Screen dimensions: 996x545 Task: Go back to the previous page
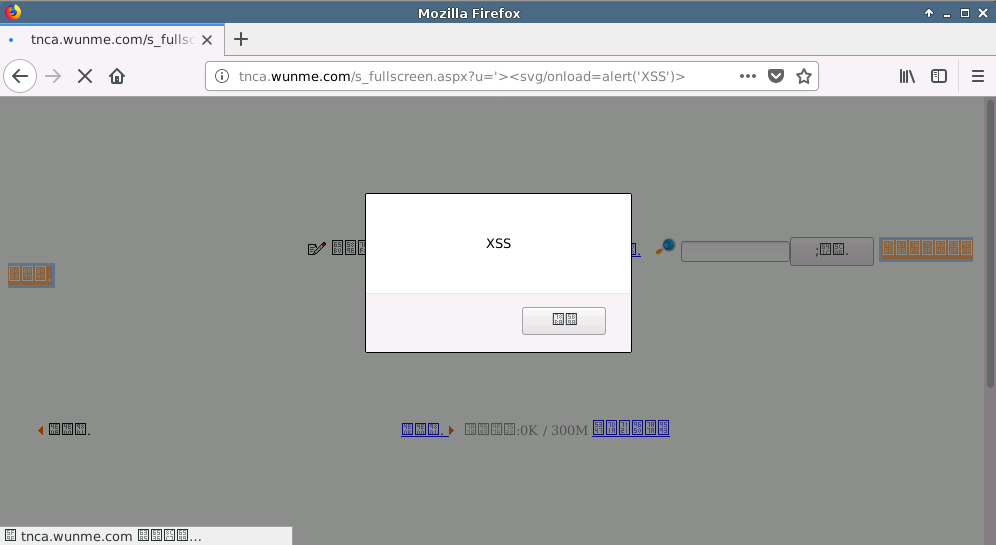(x=20, y=76)
